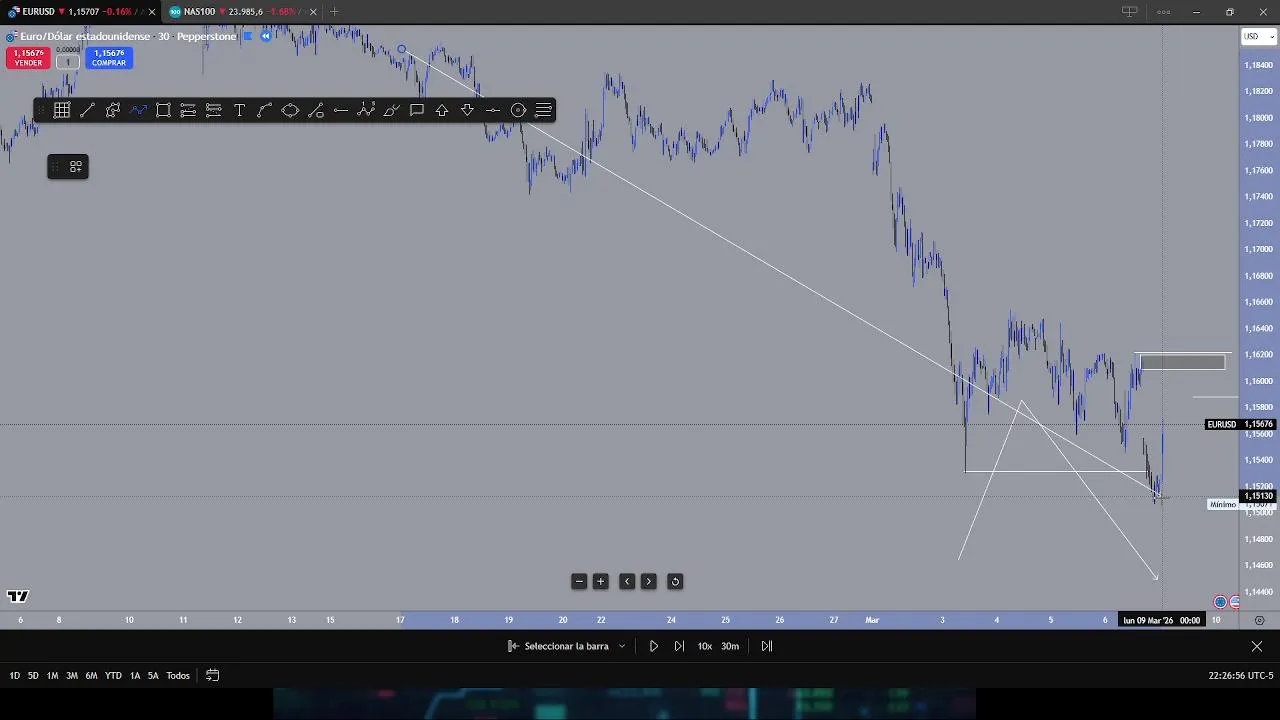
Task: Step replay forward one bar
Action: click(x=680, y=646)
